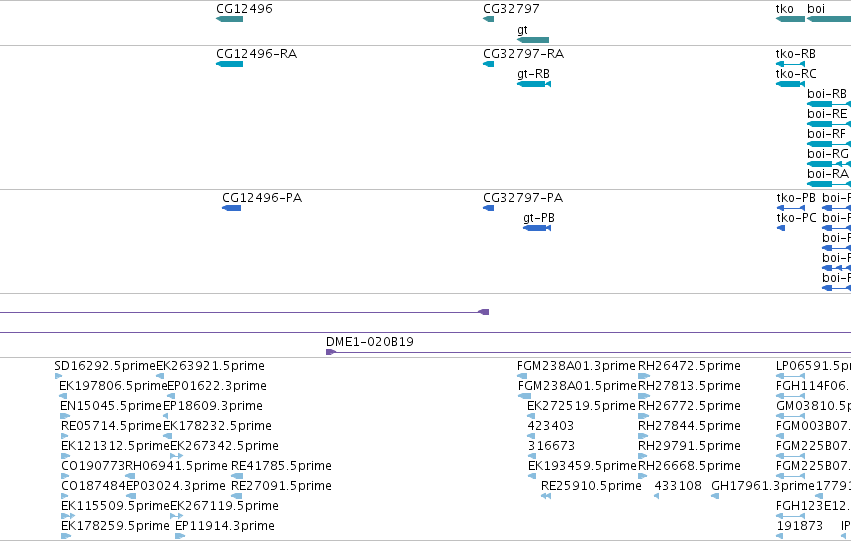Screen dimensions: 851x541
Task: Click the EN15045.5prime EST label
Action: click(111, 406)
